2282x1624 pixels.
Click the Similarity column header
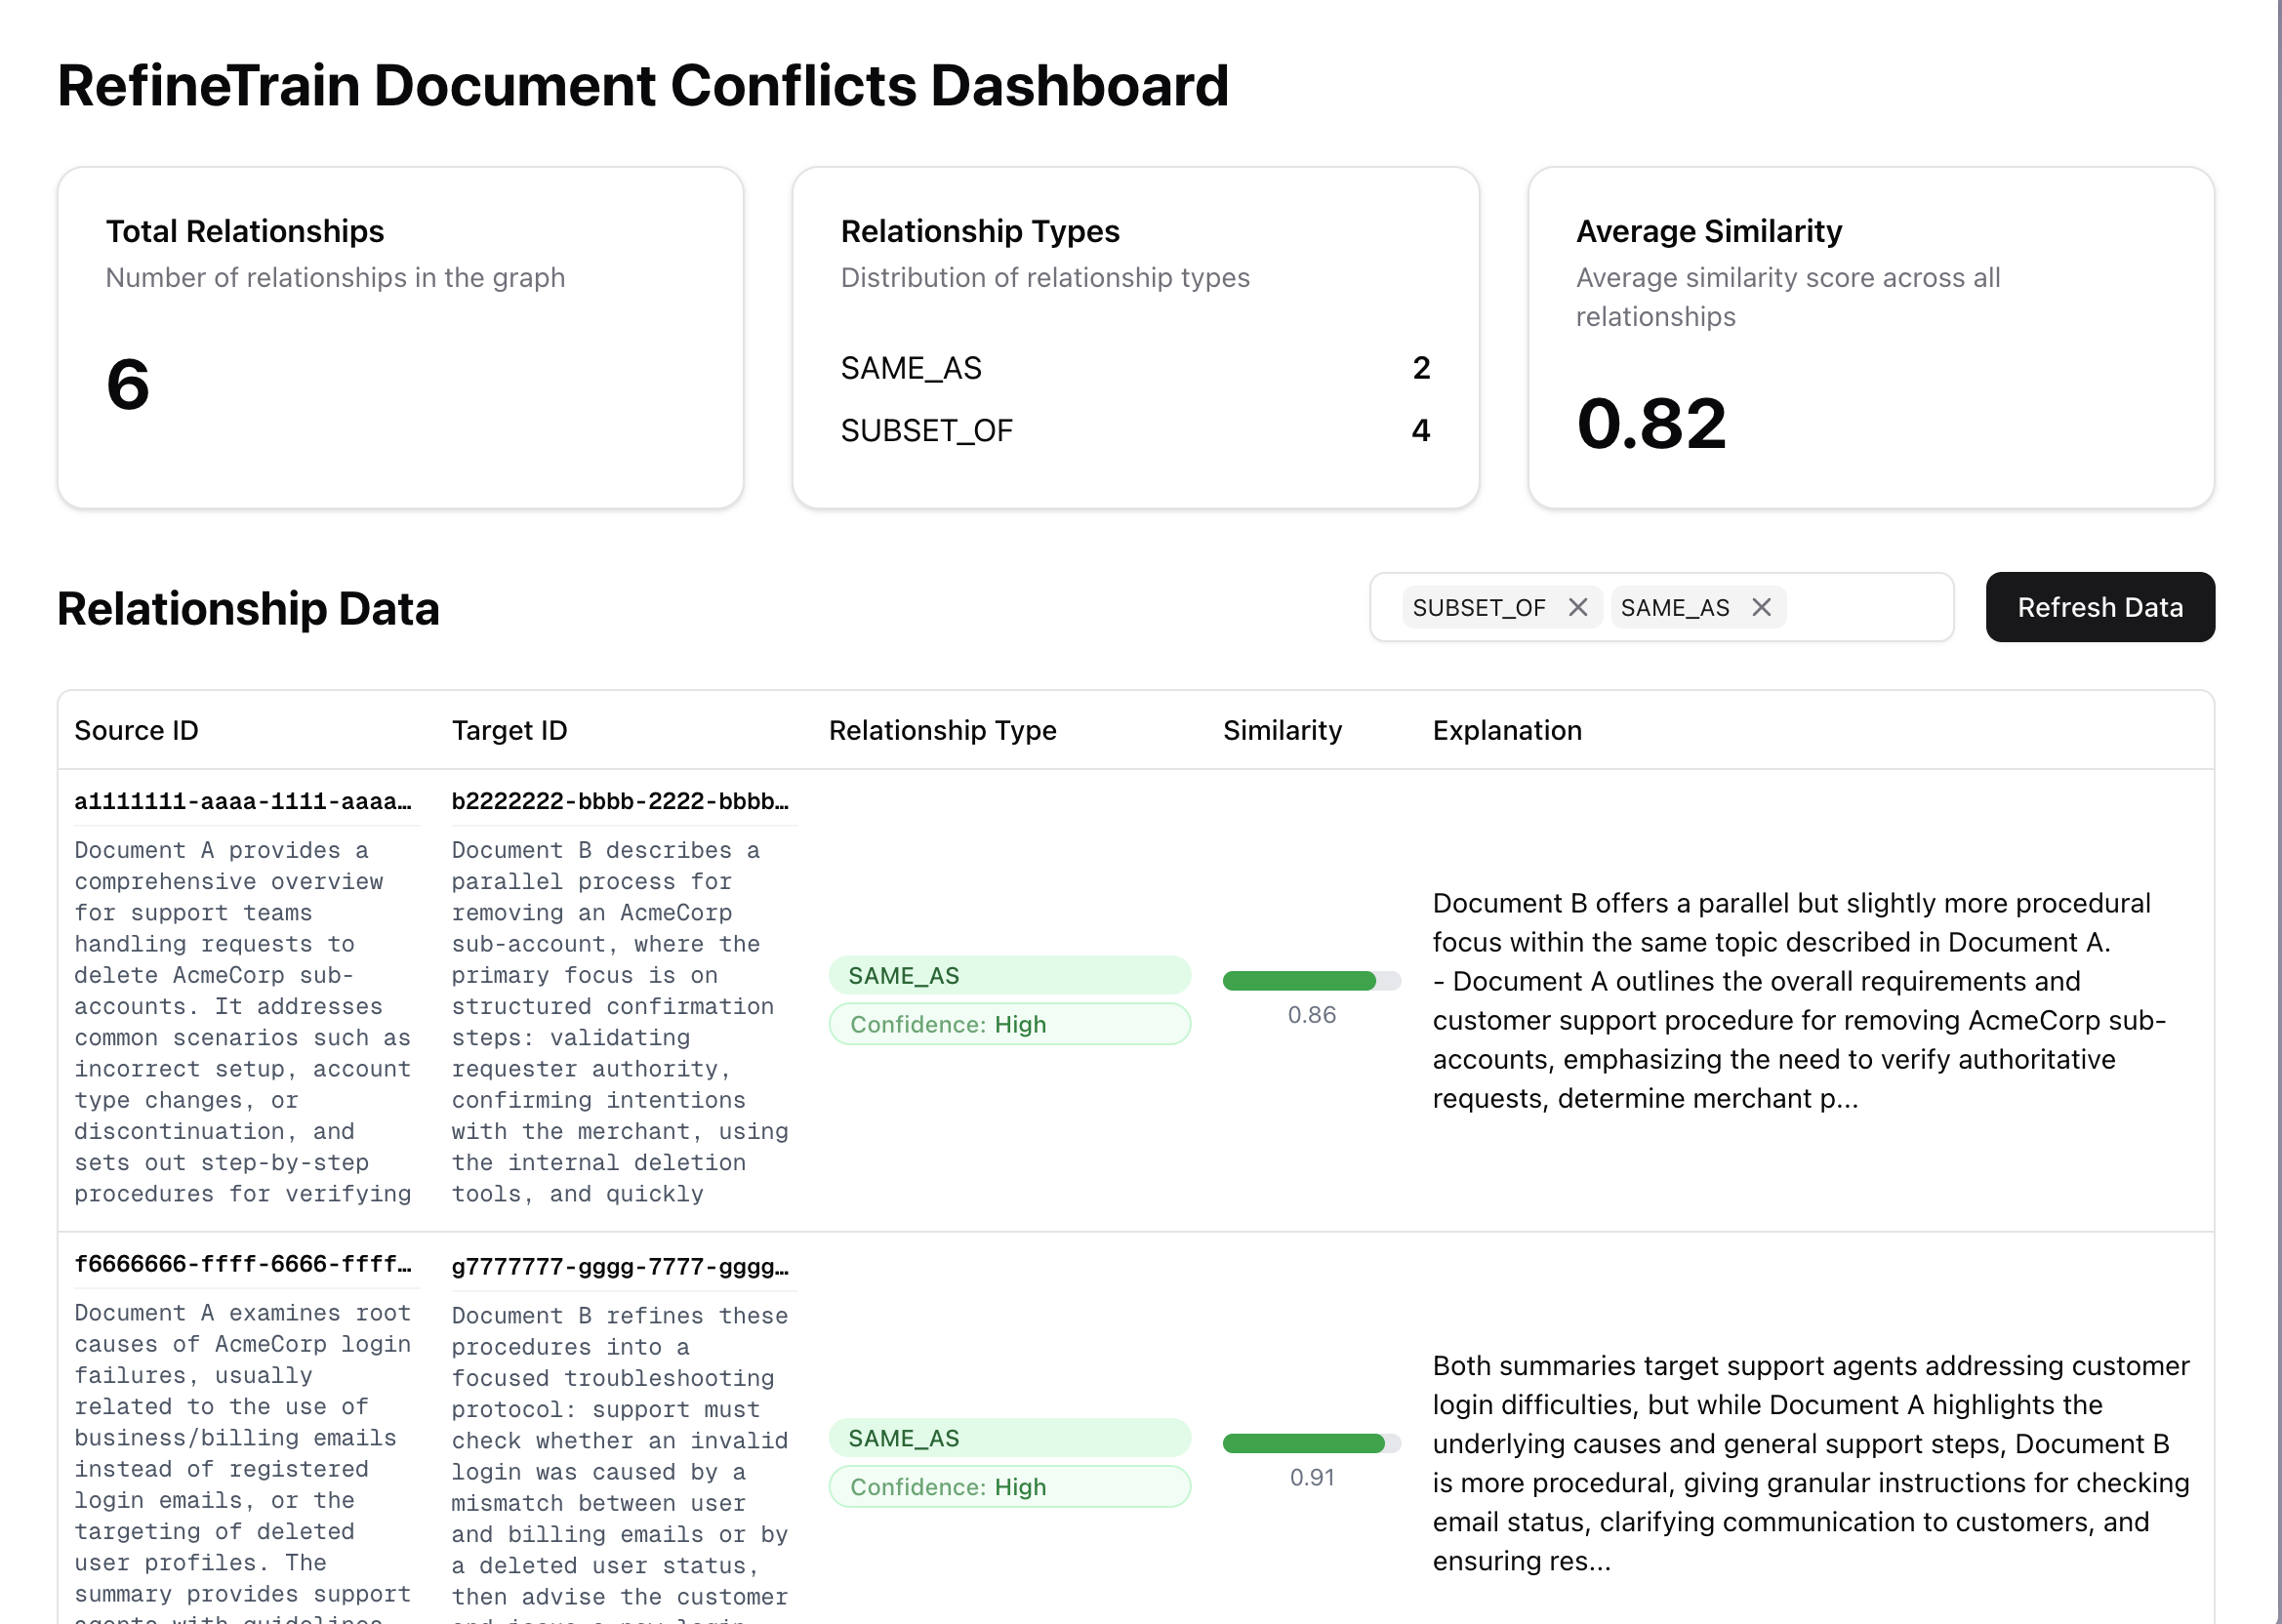pos(1282,730)
